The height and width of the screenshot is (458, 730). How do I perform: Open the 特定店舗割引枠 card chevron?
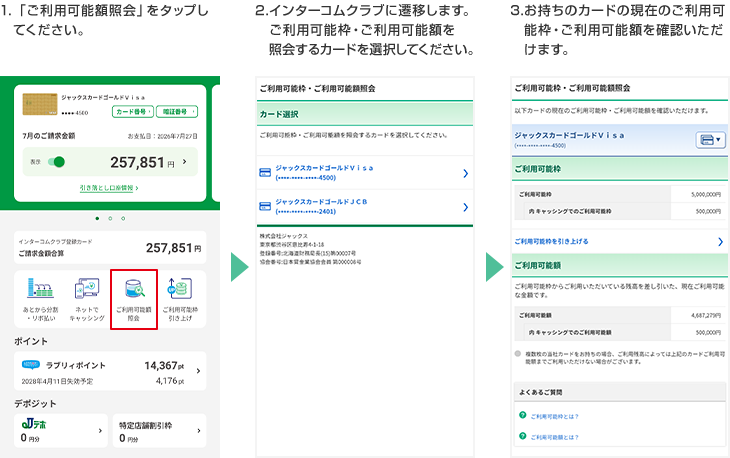point(199,431)
